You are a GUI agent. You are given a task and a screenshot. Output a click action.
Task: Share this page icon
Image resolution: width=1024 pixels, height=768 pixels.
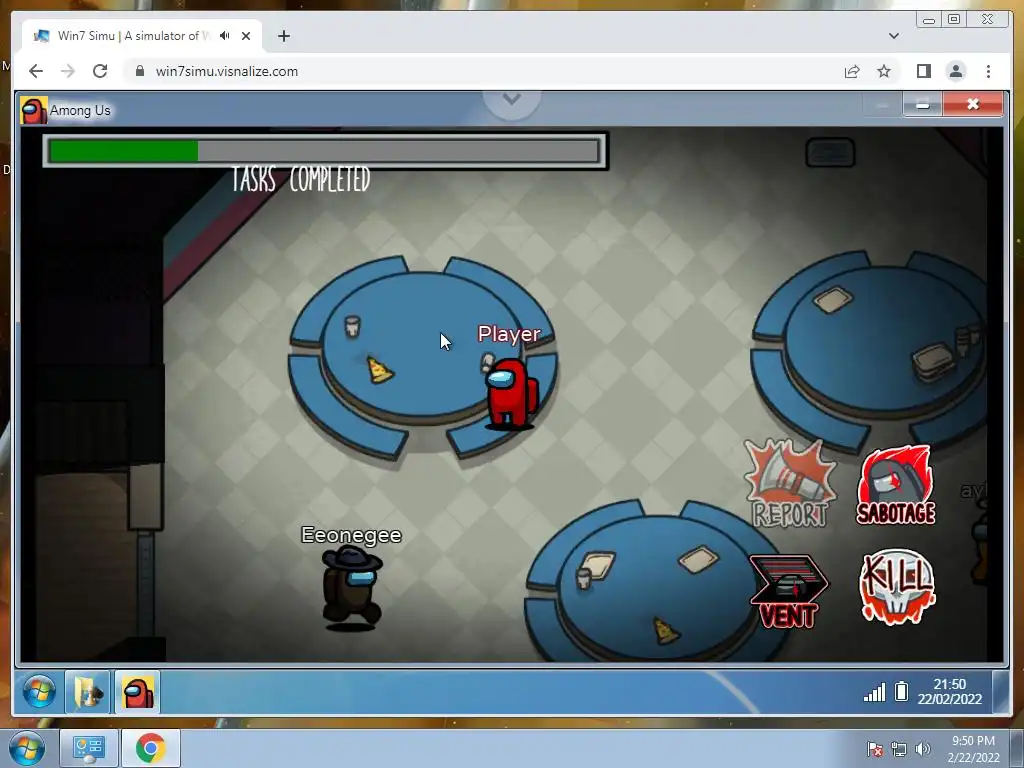coord(852,71)
